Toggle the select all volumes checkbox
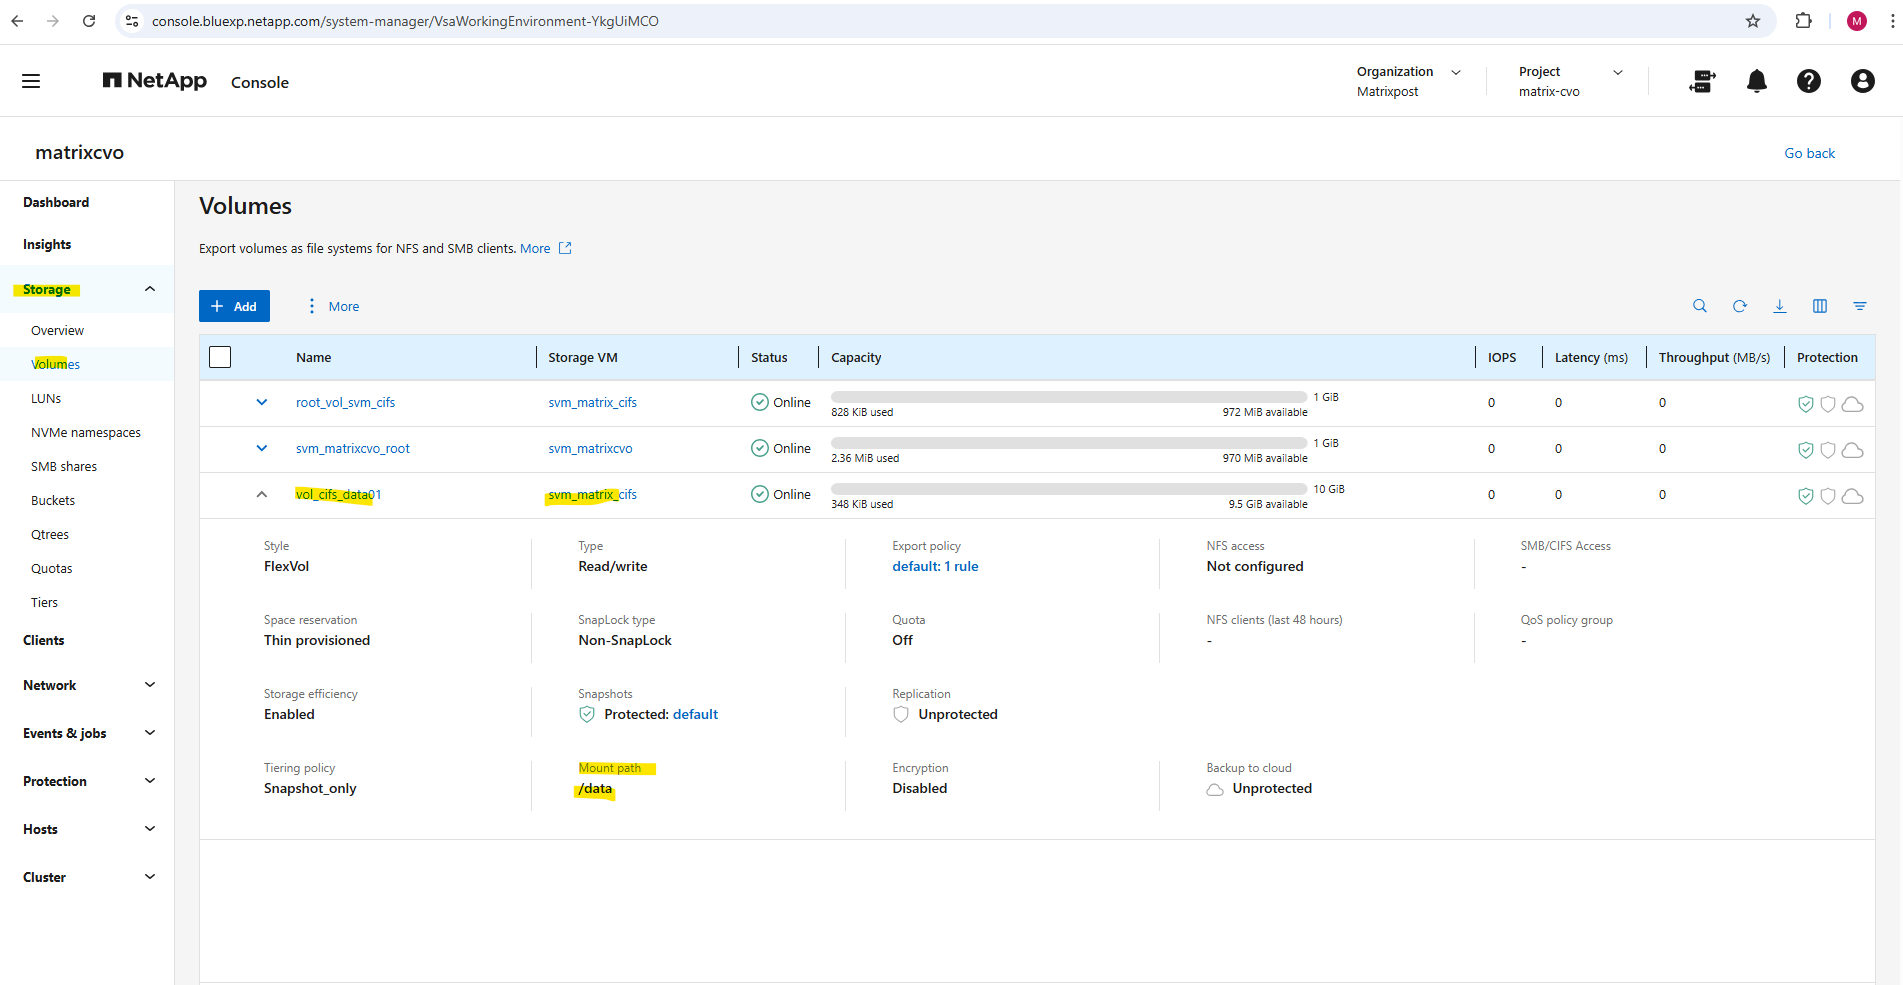Screen dimensions: 1903x985 (220, 357)
